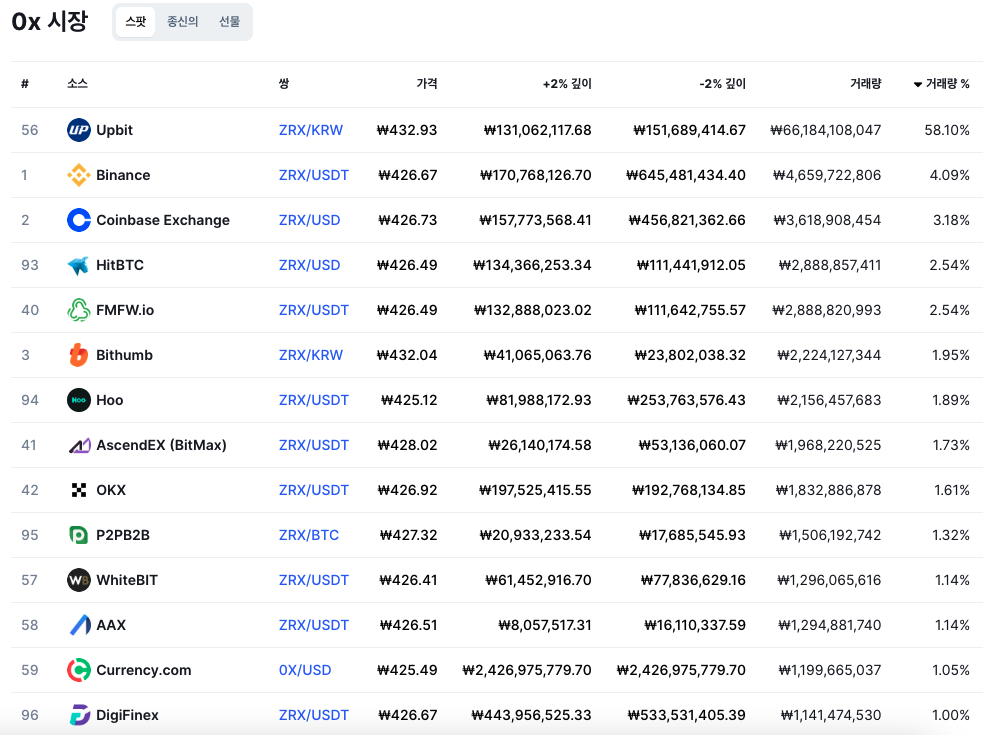Click Upbit volume share 58.10%
This screenshot has height=735, width=983.
point(947,130)
